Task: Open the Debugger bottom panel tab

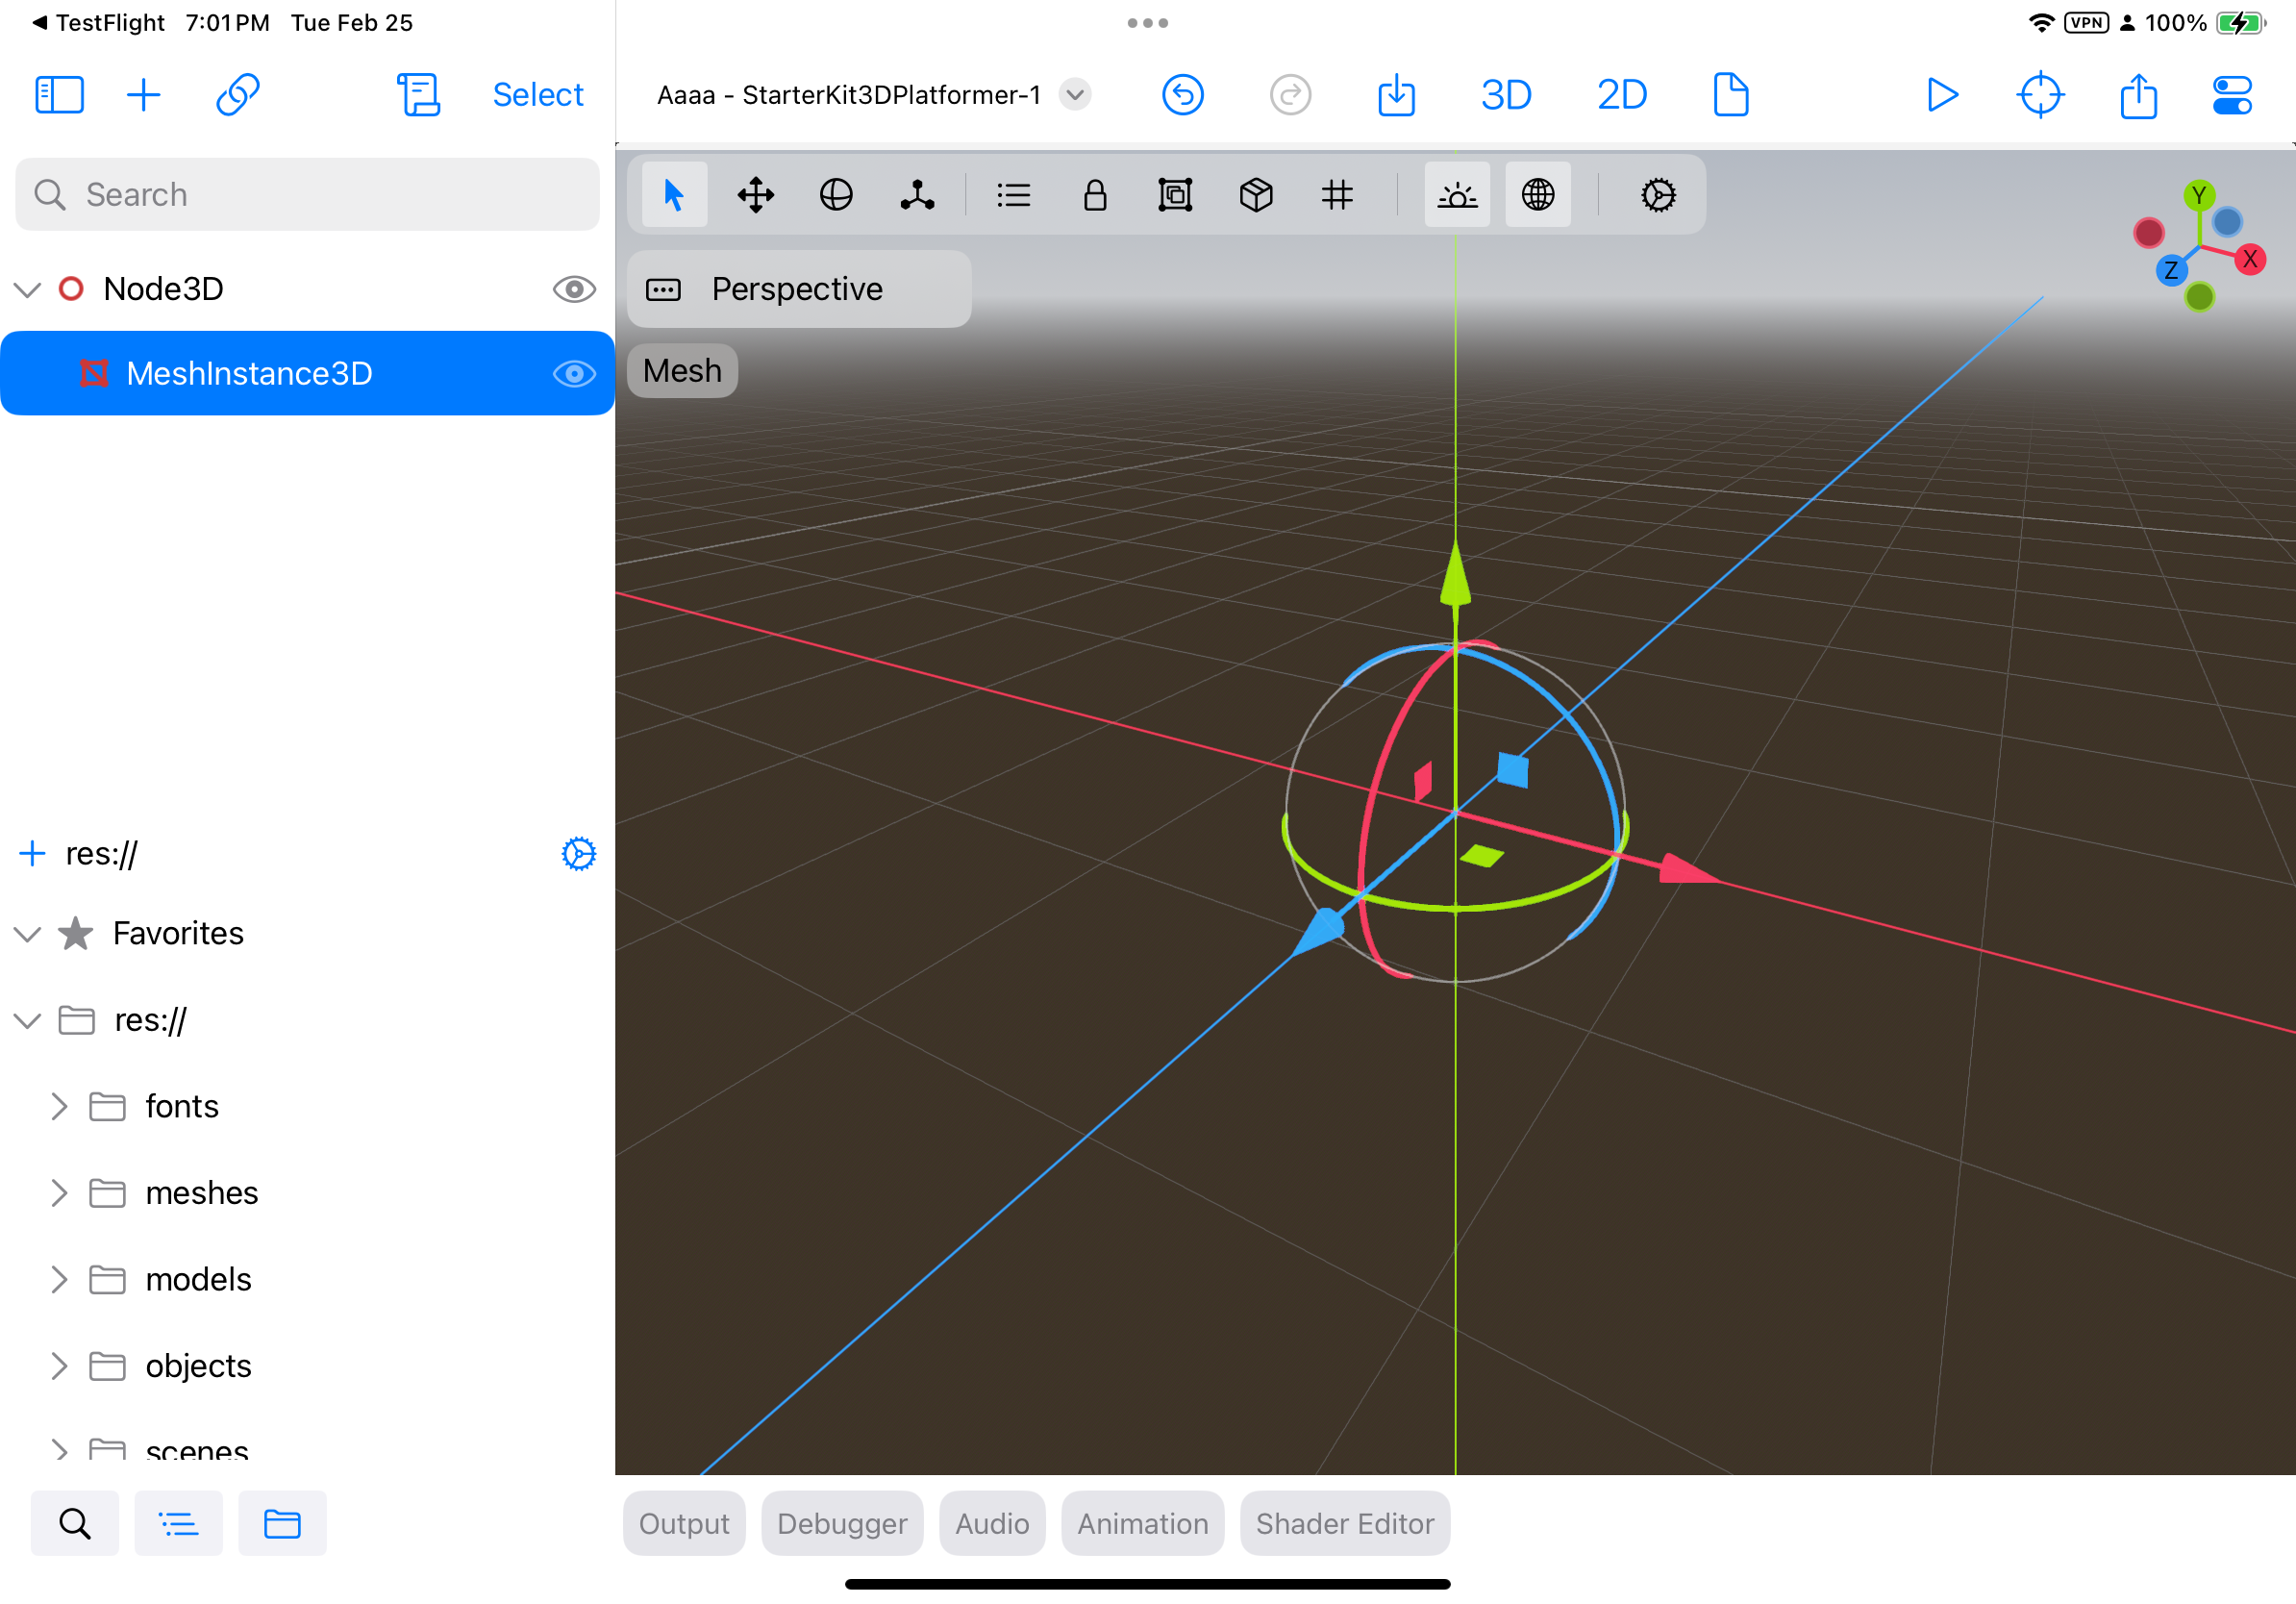Action: pos(841,1523)
